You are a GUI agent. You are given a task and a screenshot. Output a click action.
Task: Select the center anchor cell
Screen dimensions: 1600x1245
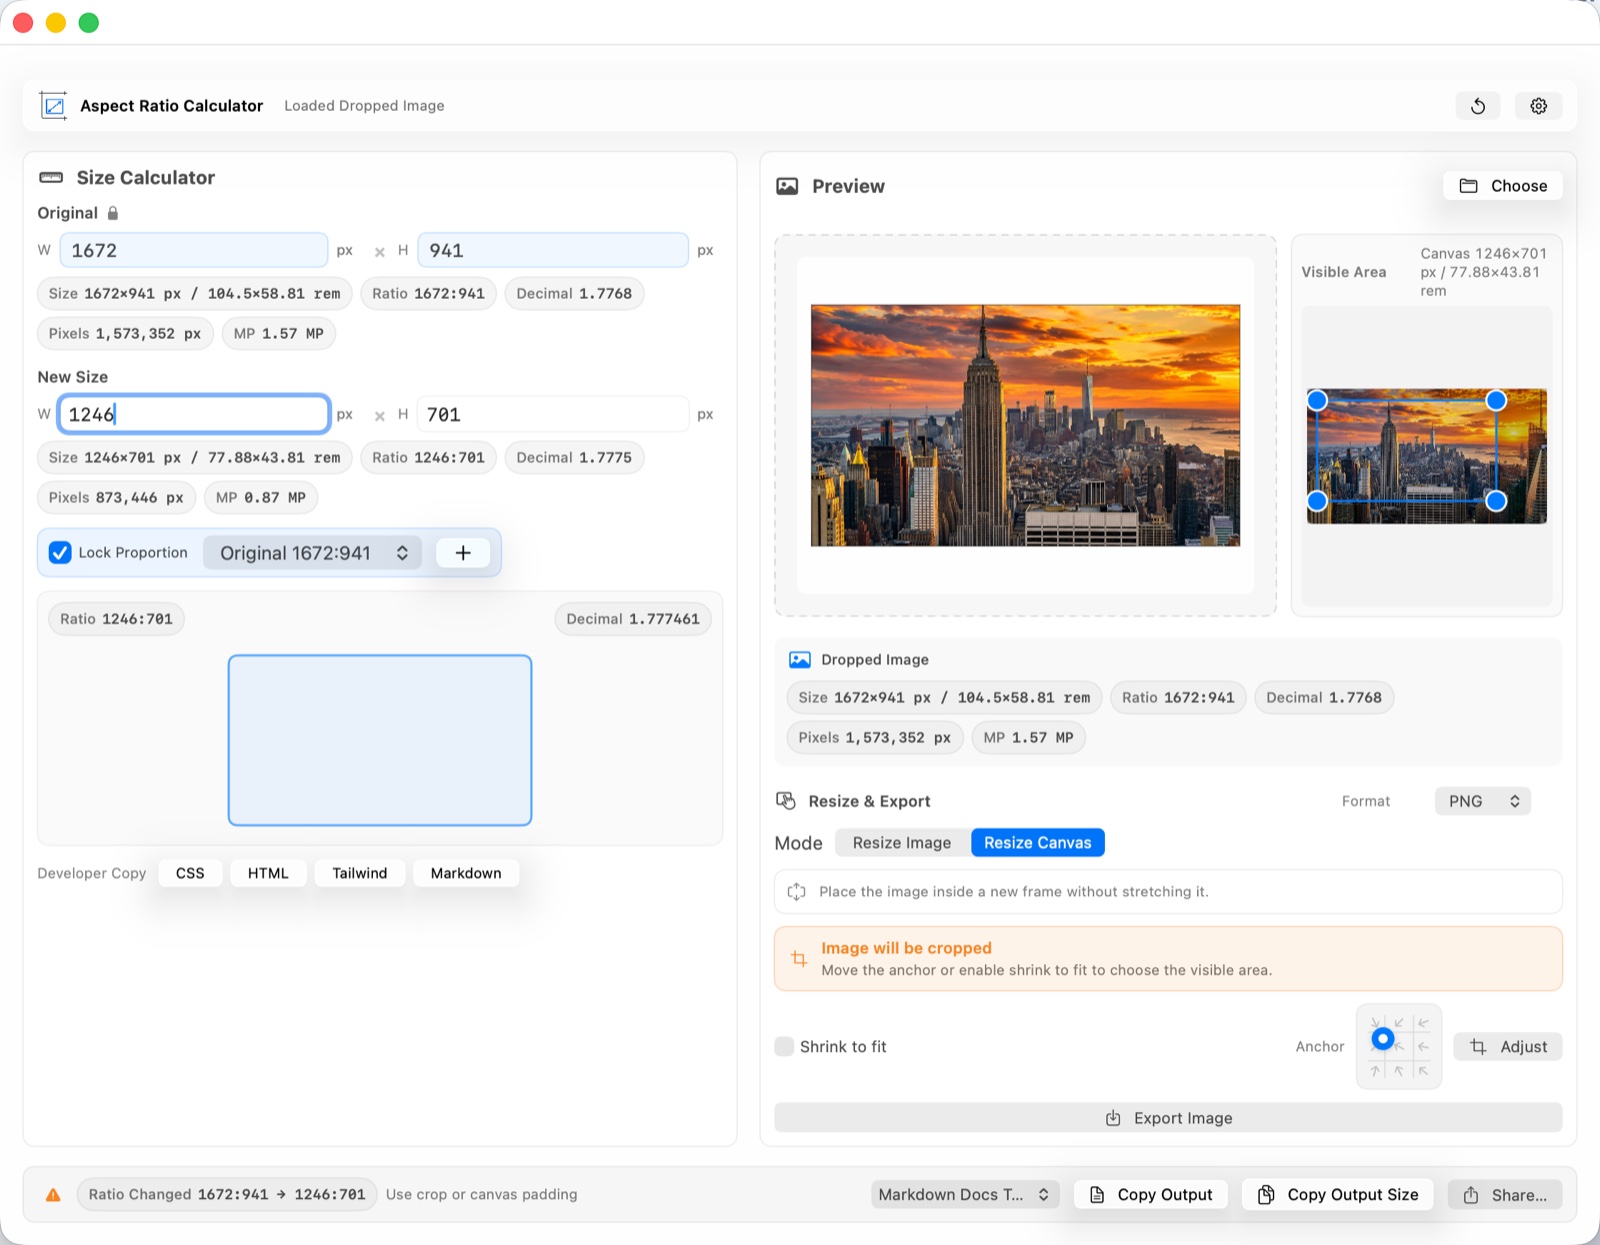(1399, 1046)
